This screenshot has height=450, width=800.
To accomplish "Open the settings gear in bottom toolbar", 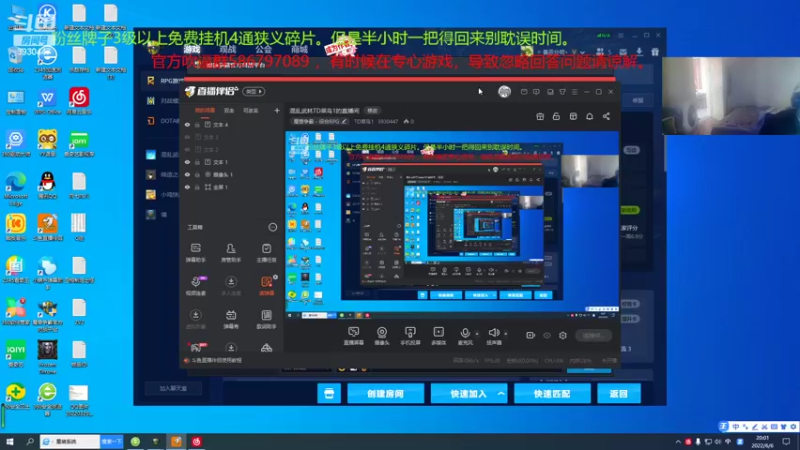I will tap(563, 335).
